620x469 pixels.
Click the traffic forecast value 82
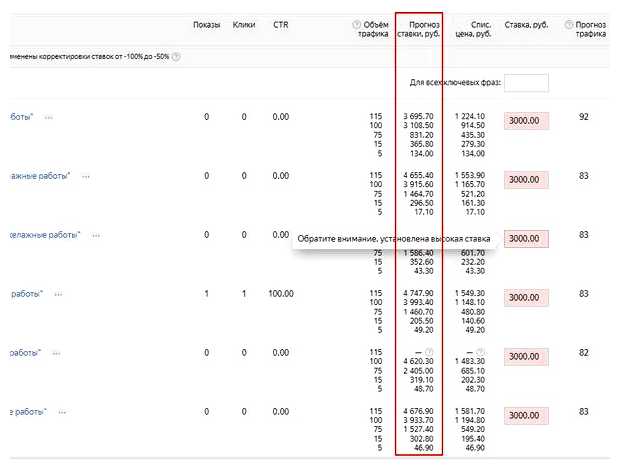(584, 352)
